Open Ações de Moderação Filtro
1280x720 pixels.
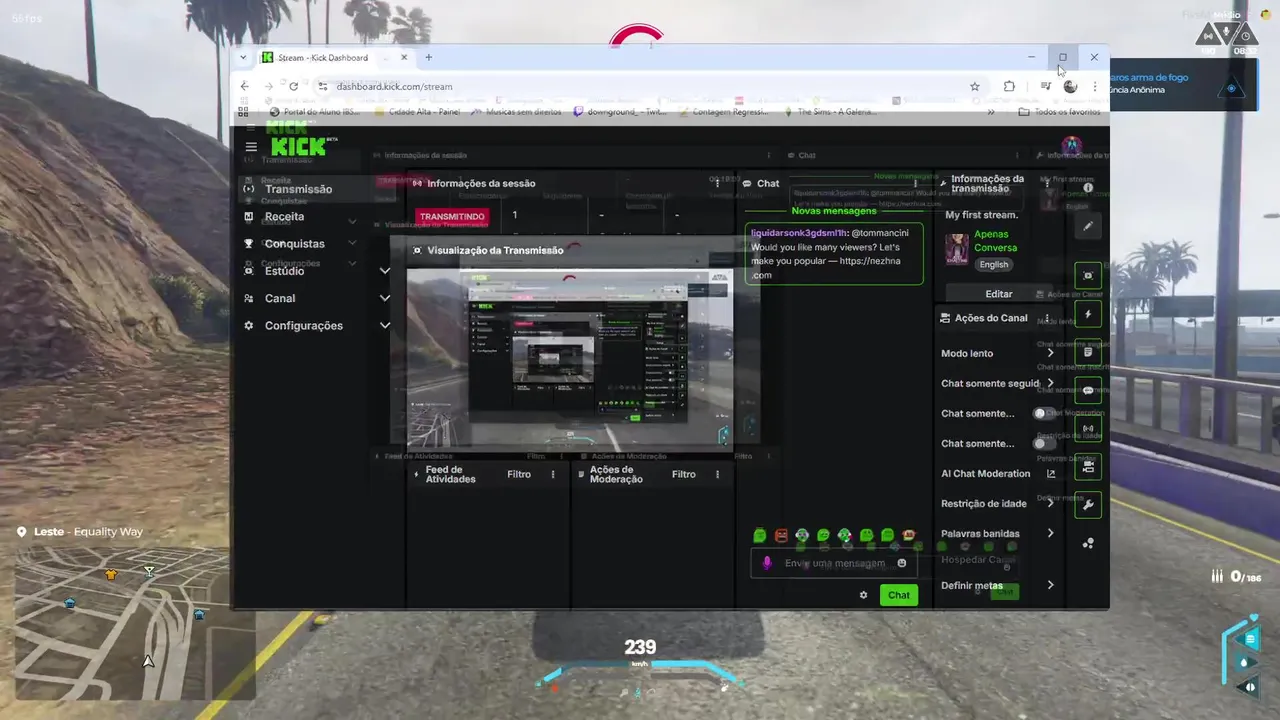point(683,474)
